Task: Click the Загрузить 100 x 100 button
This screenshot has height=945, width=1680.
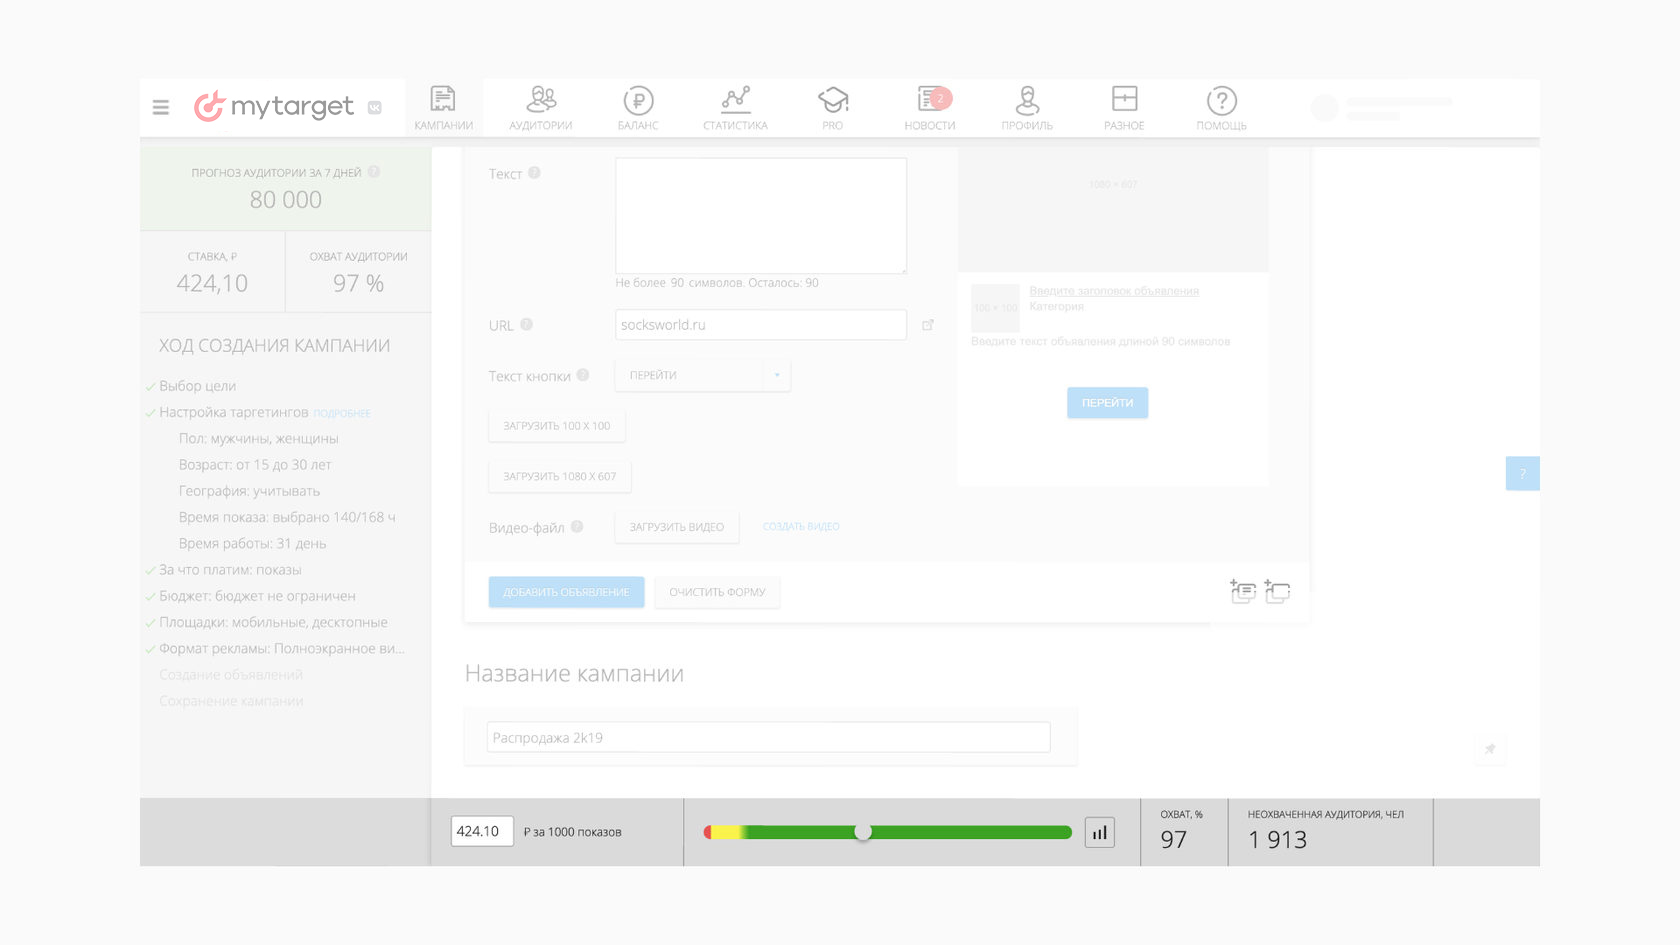Action: (x=557, y=426)
